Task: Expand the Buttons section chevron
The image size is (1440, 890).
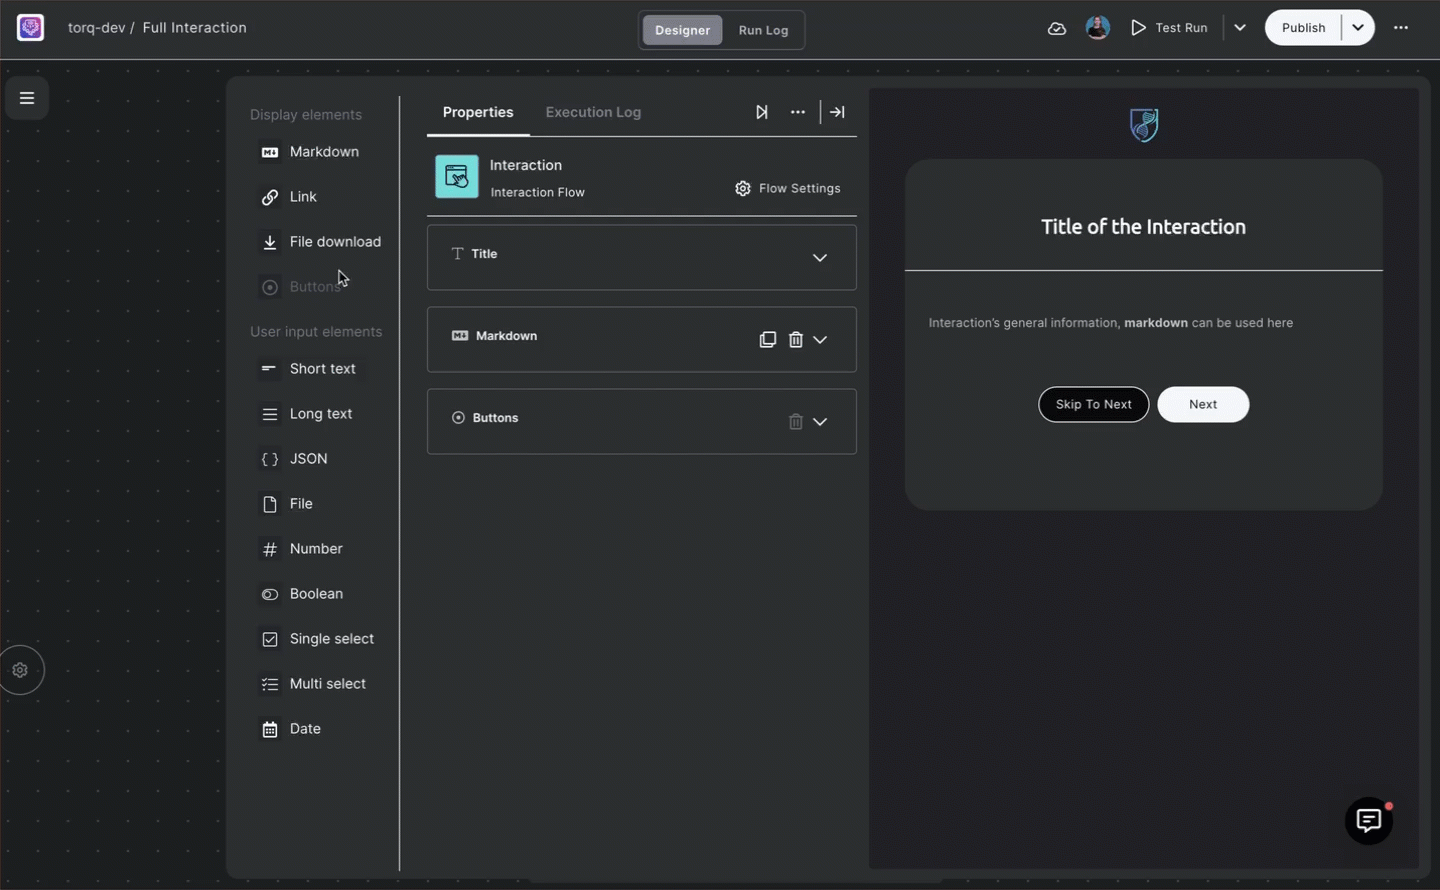Action: tap(819, 422)
